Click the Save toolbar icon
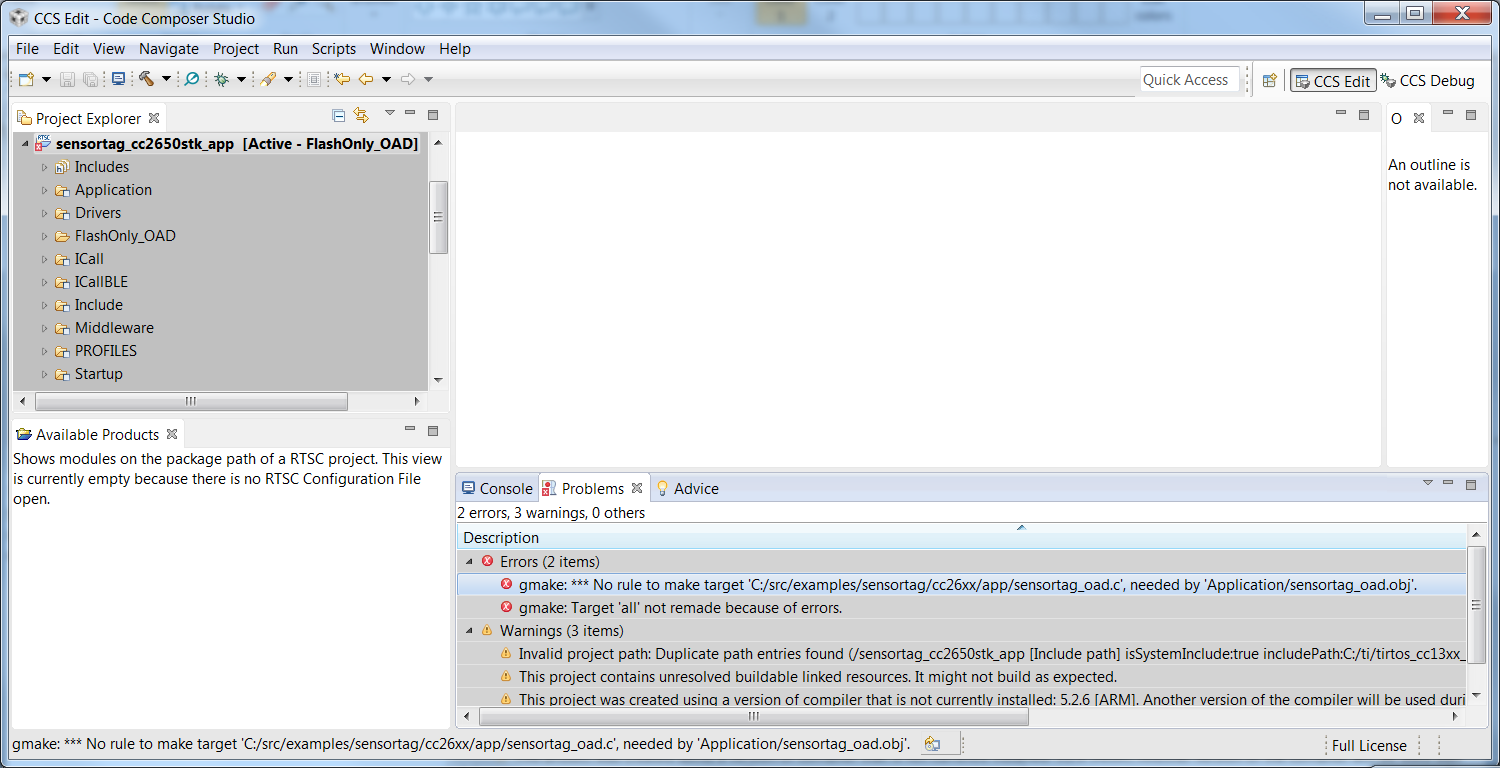The height and width of the screenshot is (768, 1500). [x=68, y=79]
